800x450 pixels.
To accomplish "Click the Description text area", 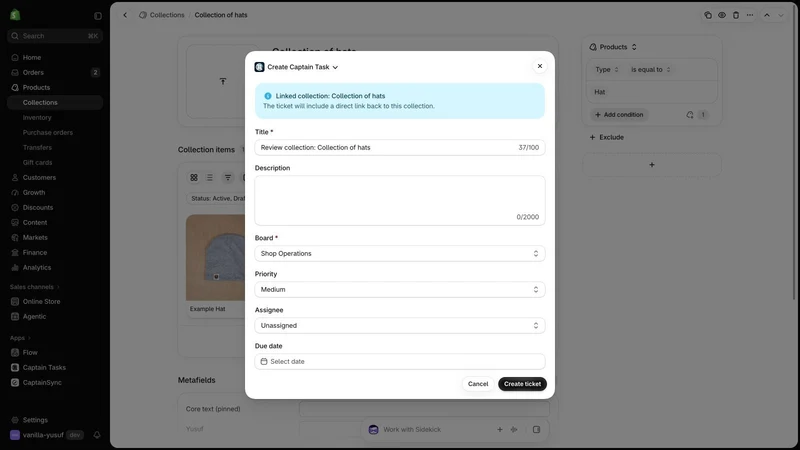I will pyautogui.click(x=399, y=201).
